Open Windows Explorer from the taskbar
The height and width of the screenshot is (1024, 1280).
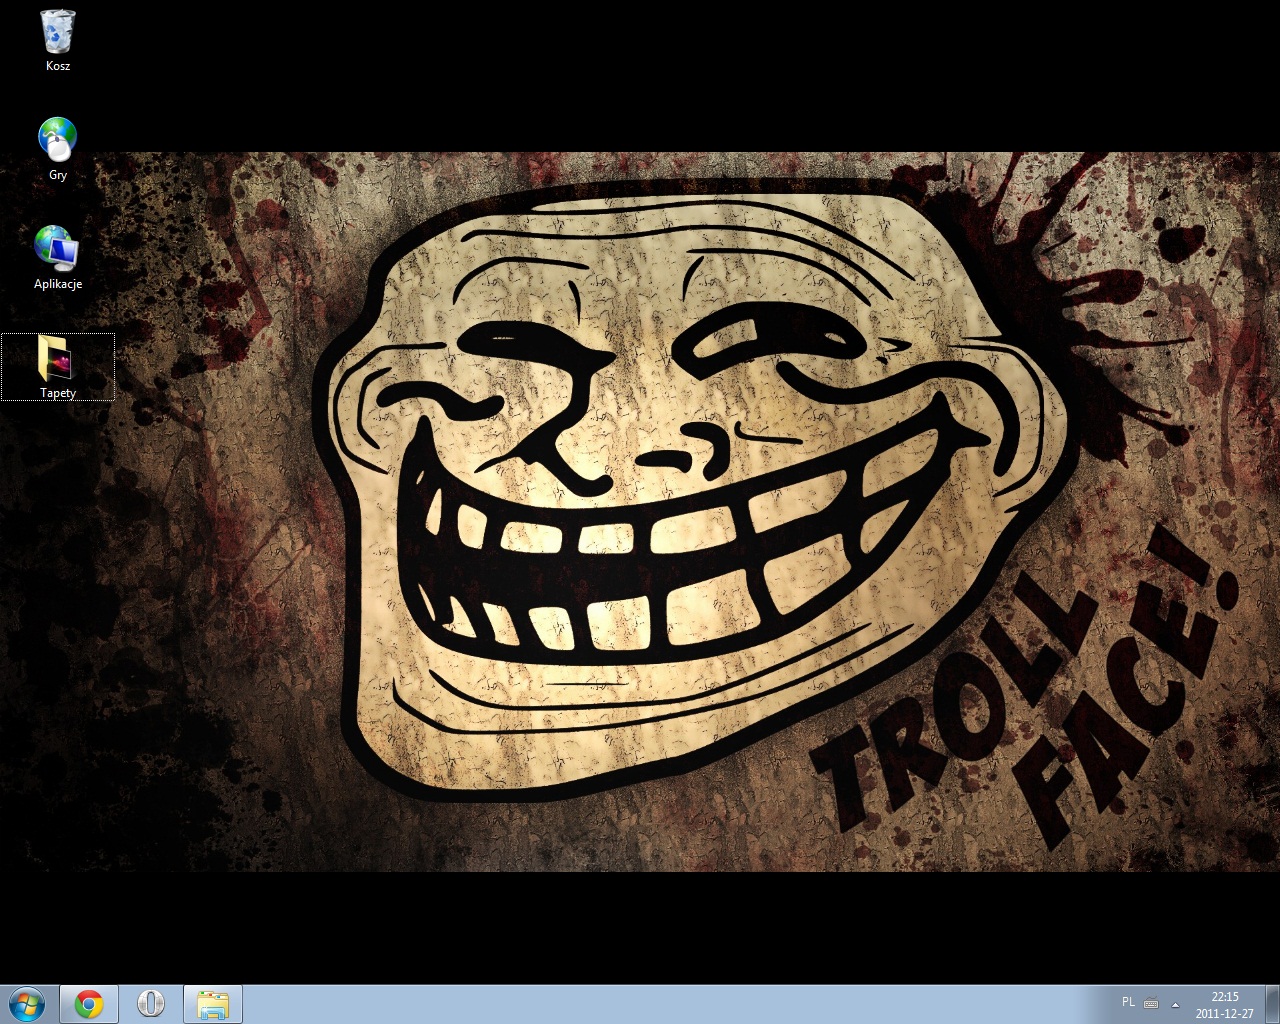tap(213, 1004)
